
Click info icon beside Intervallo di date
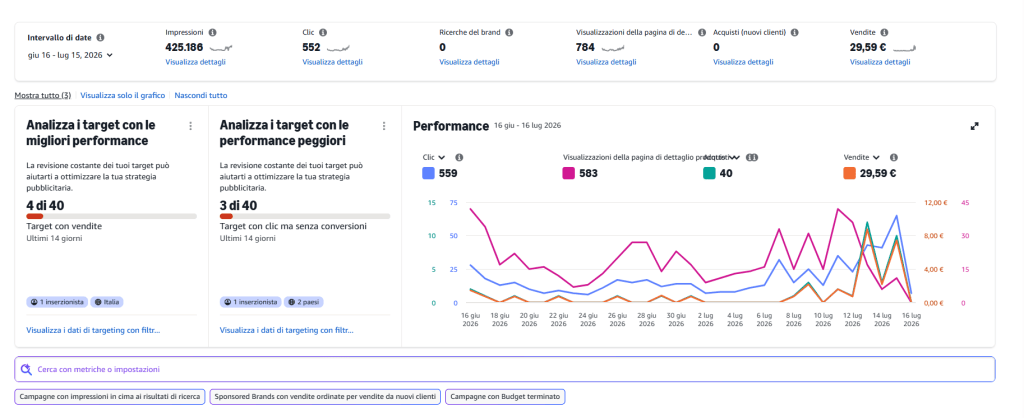pos(100,38)
